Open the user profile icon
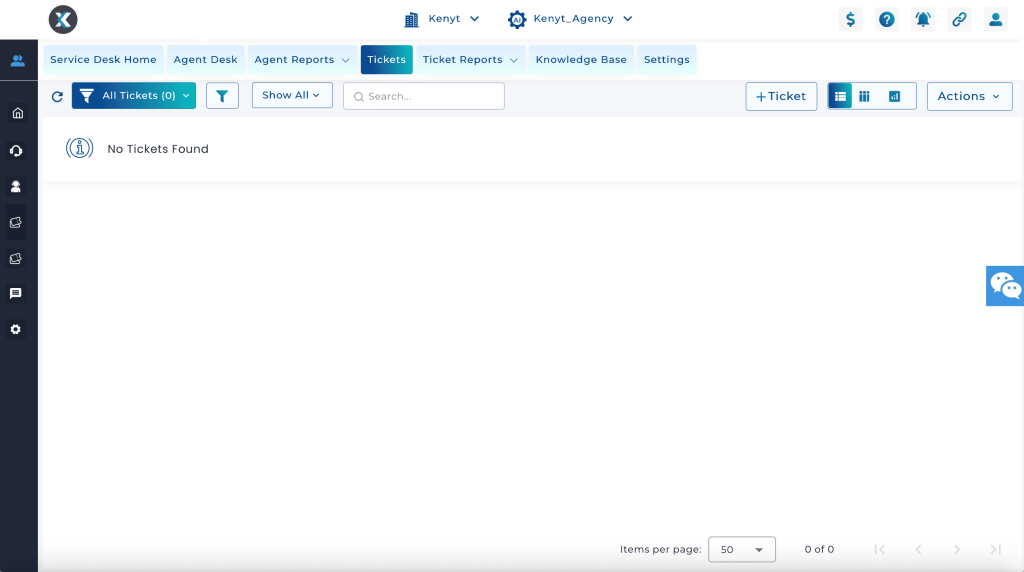Screen dimensions: 1024x572 (x=995, y=19)
